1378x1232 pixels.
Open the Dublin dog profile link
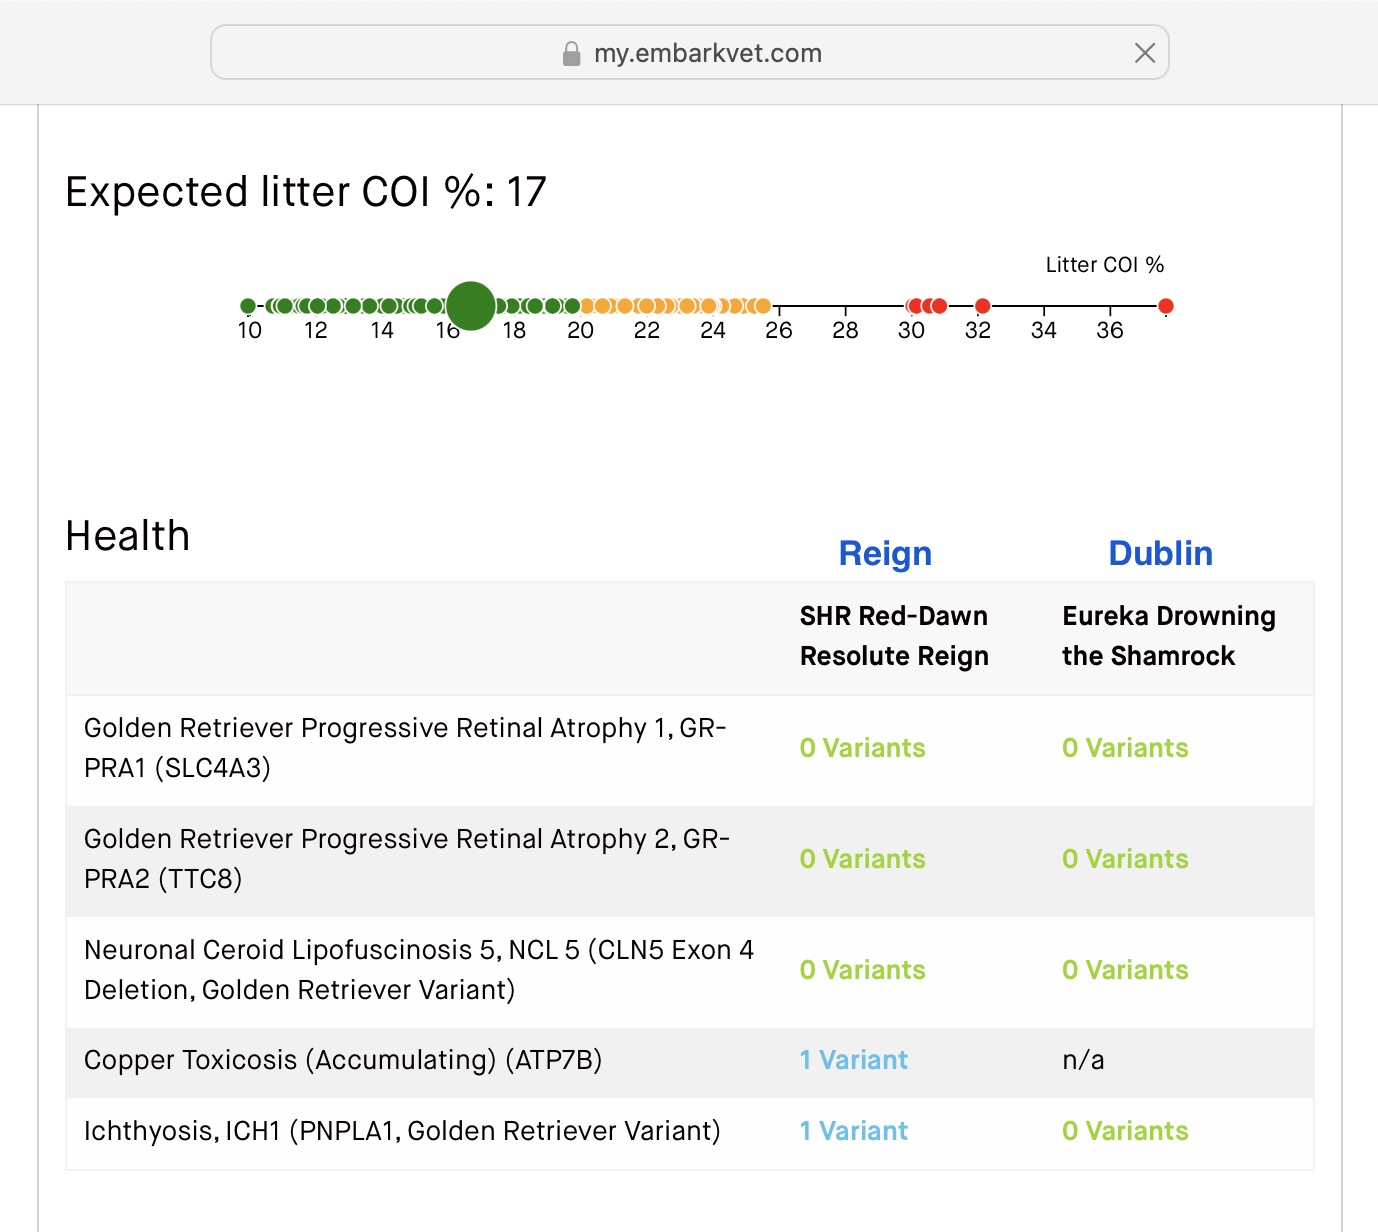click(1160, 553)
